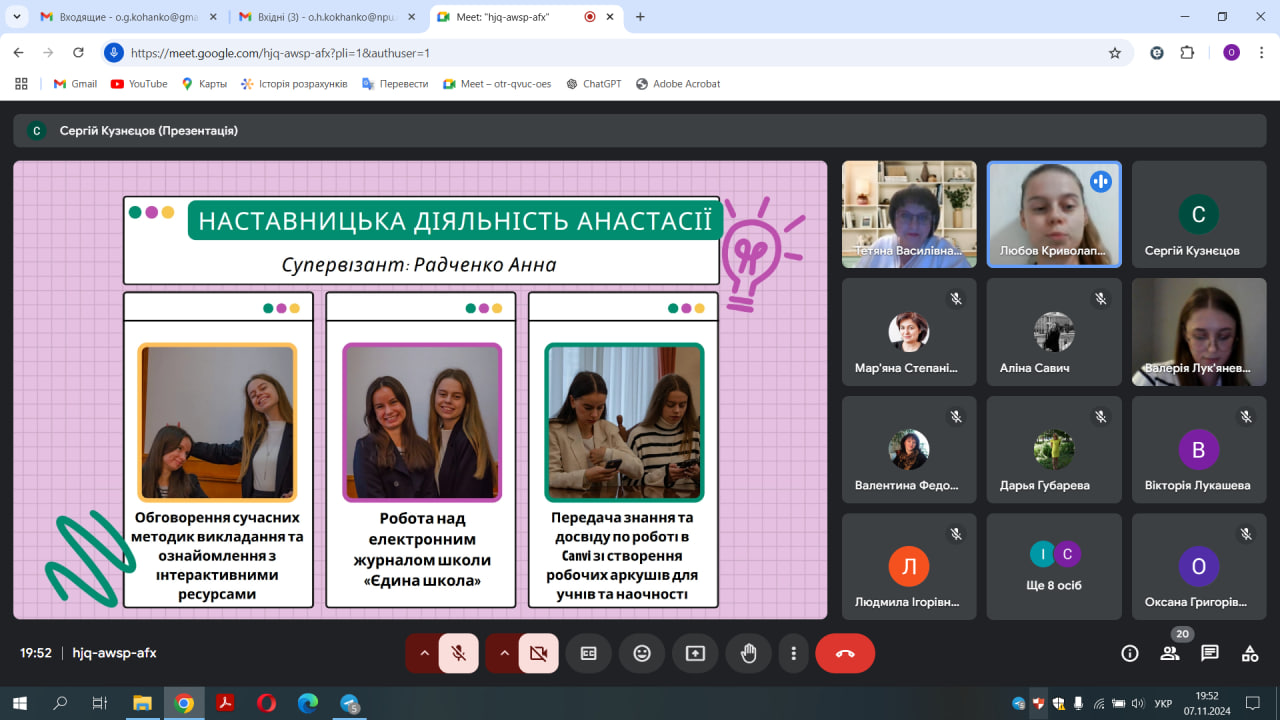Go back in browser history
Viewport: 1280px width, 720px height.
coord(19,53)
